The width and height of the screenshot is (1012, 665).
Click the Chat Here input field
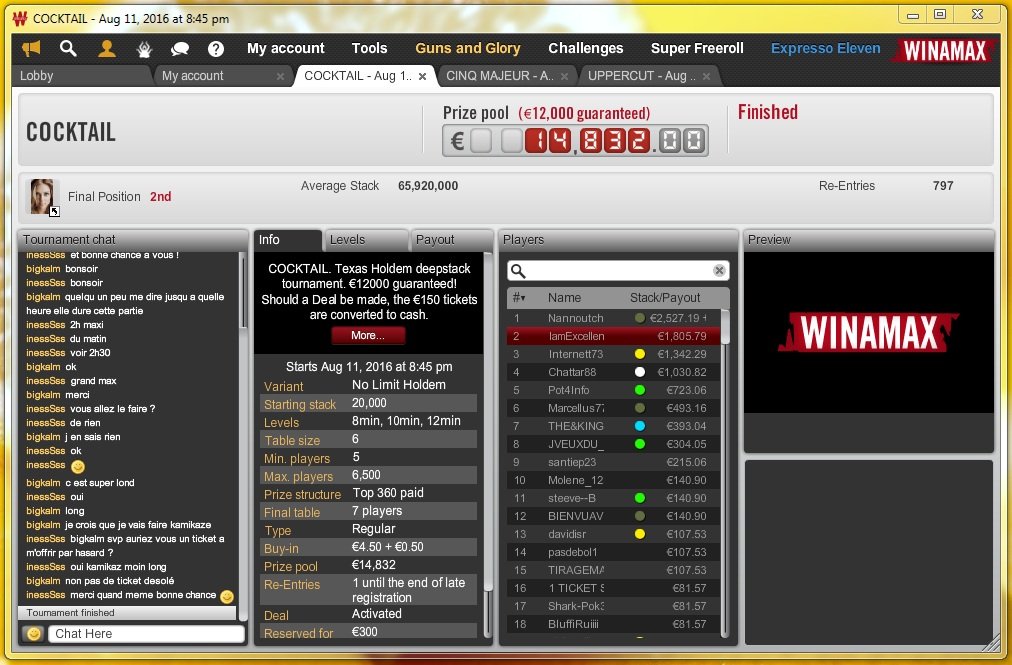click(147, 634)
